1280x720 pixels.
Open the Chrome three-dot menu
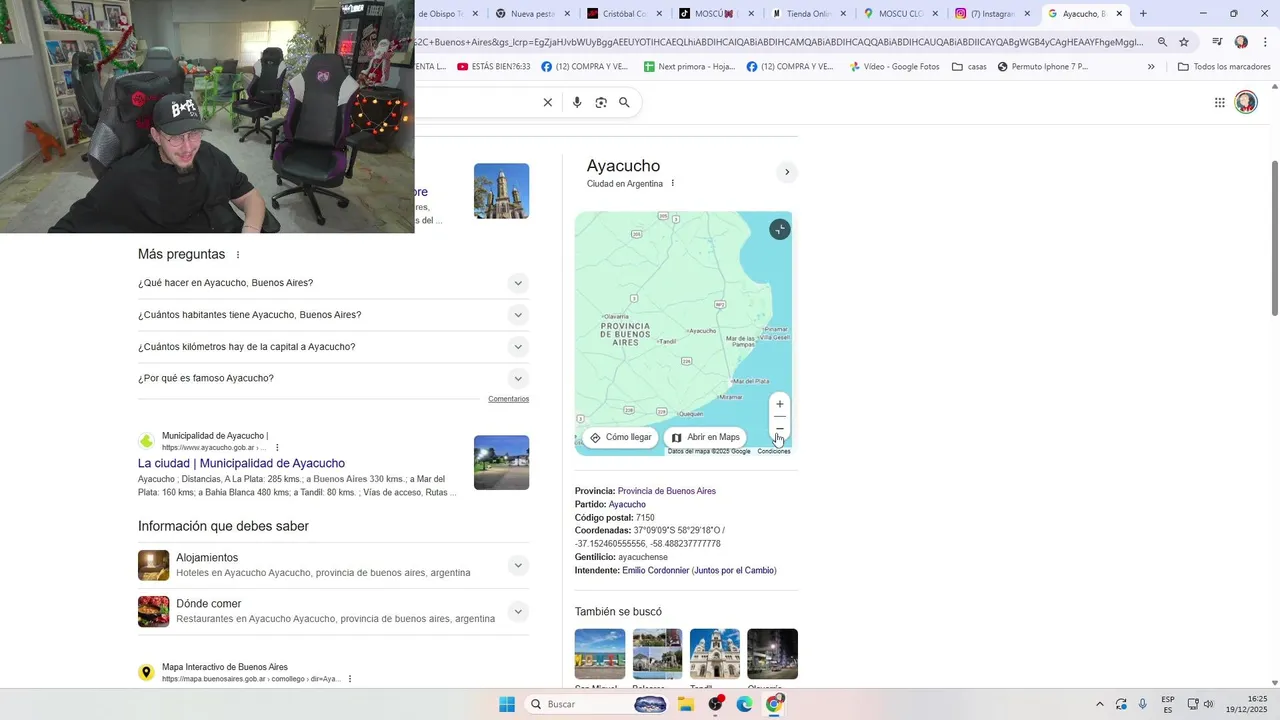point(1264,42)
